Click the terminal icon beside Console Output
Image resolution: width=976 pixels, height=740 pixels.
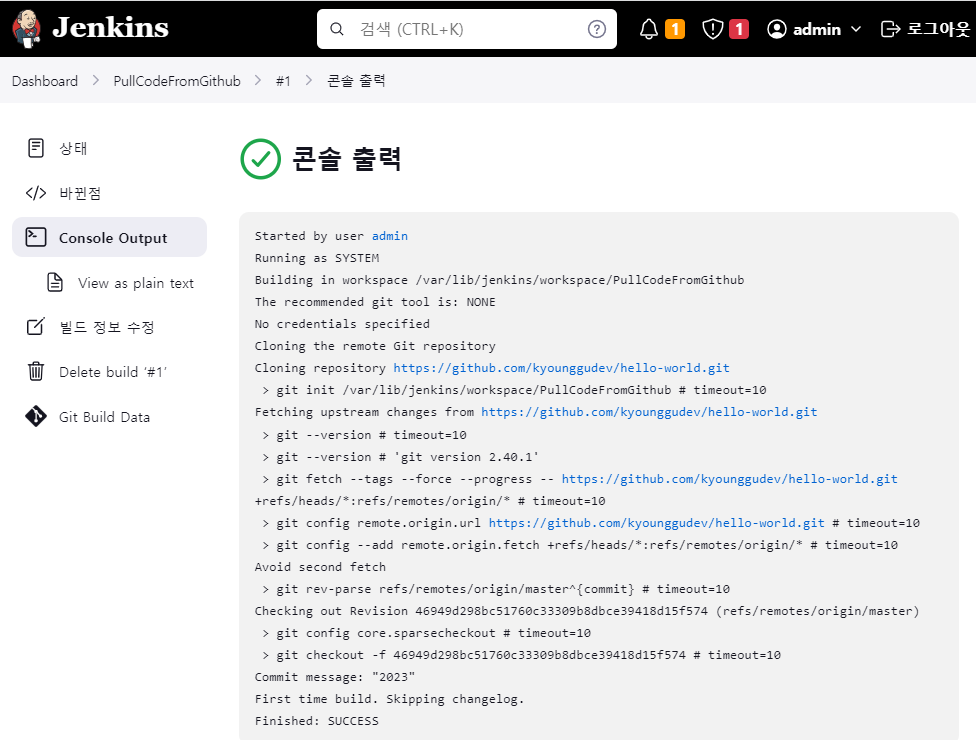35,237
